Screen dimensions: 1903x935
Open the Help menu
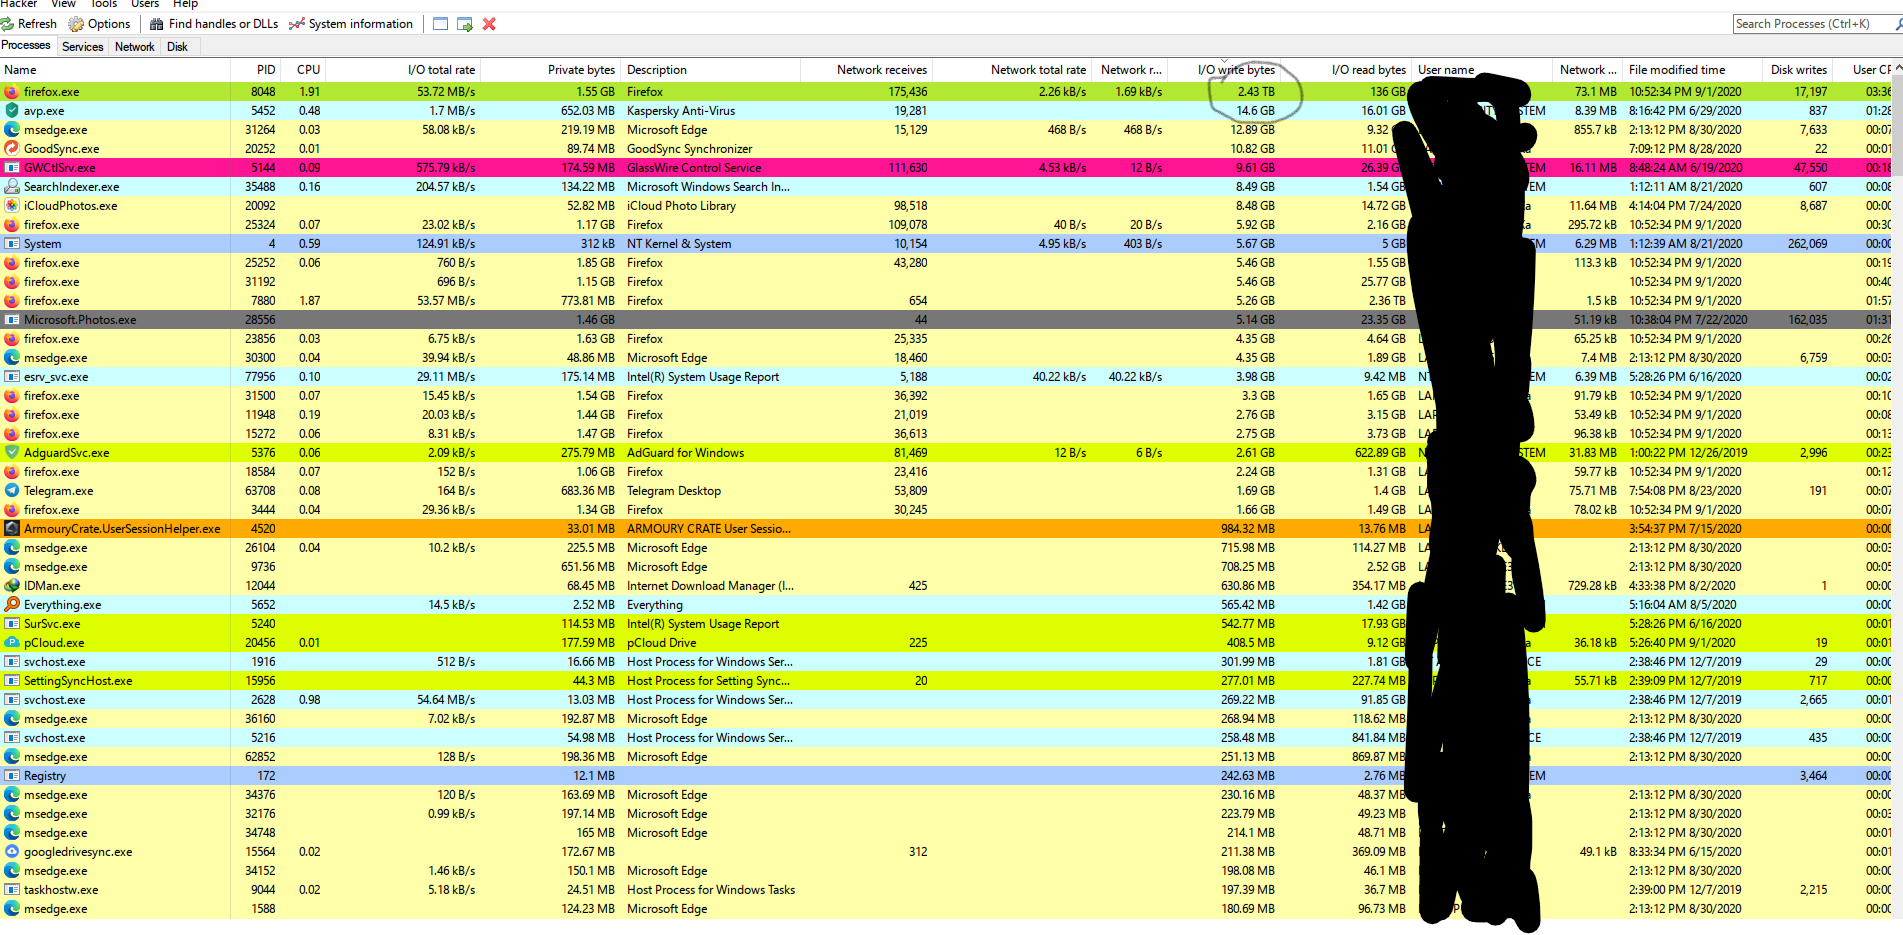click(185, 4)
